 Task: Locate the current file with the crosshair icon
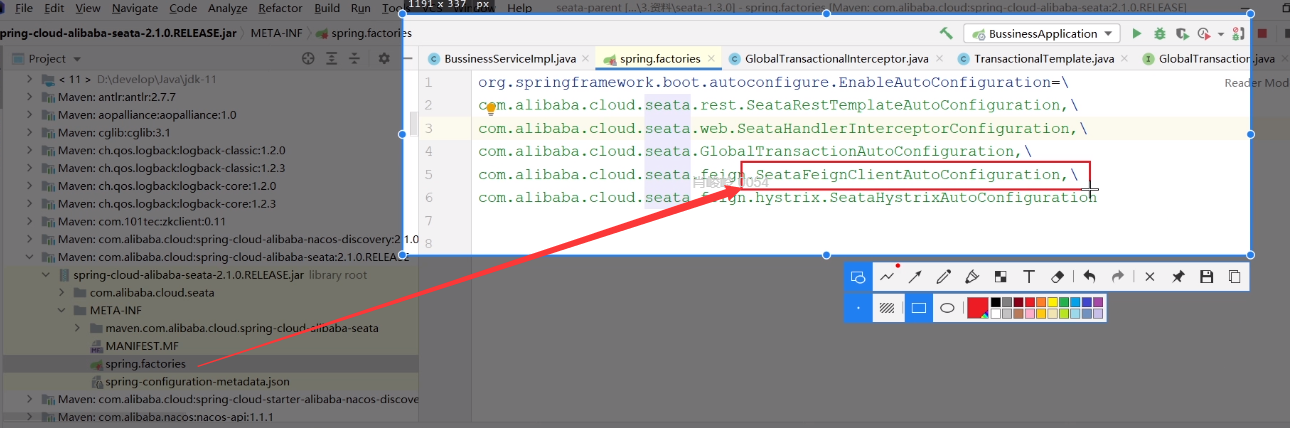(x=307, y=59)
